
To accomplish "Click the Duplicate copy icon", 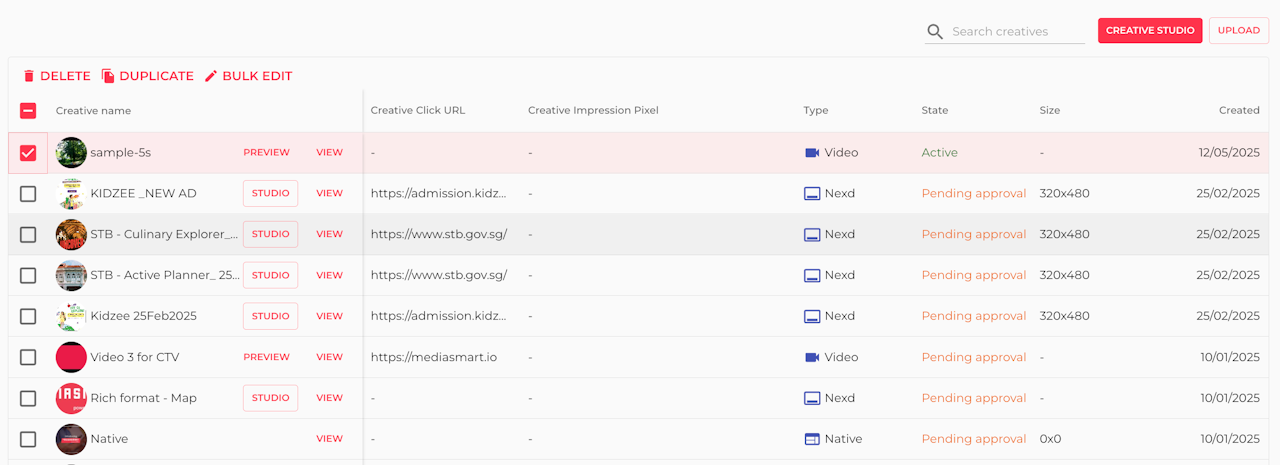I will click(x=108, y=76).
